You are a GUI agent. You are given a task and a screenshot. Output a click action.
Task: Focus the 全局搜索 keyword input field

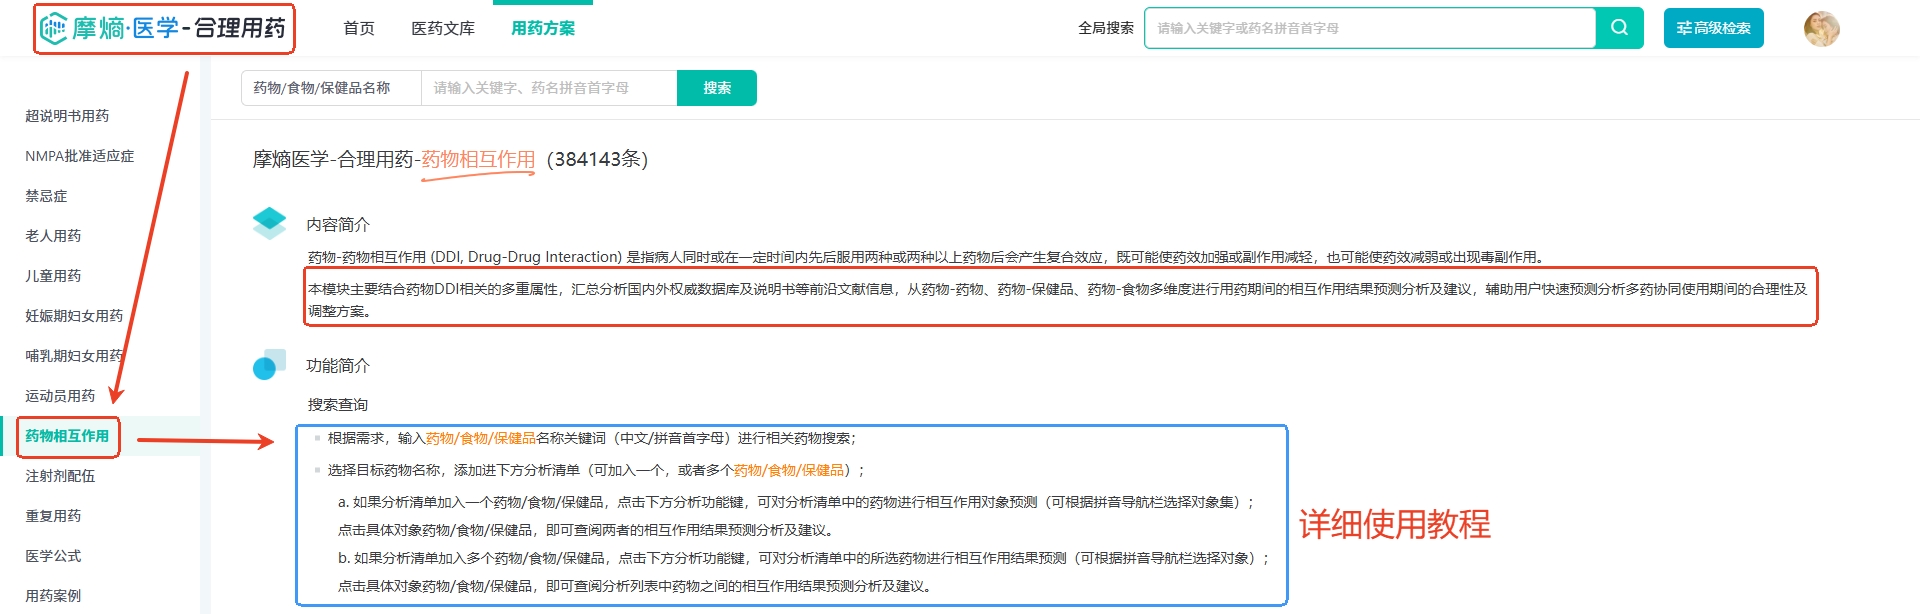click(1370, 28)
